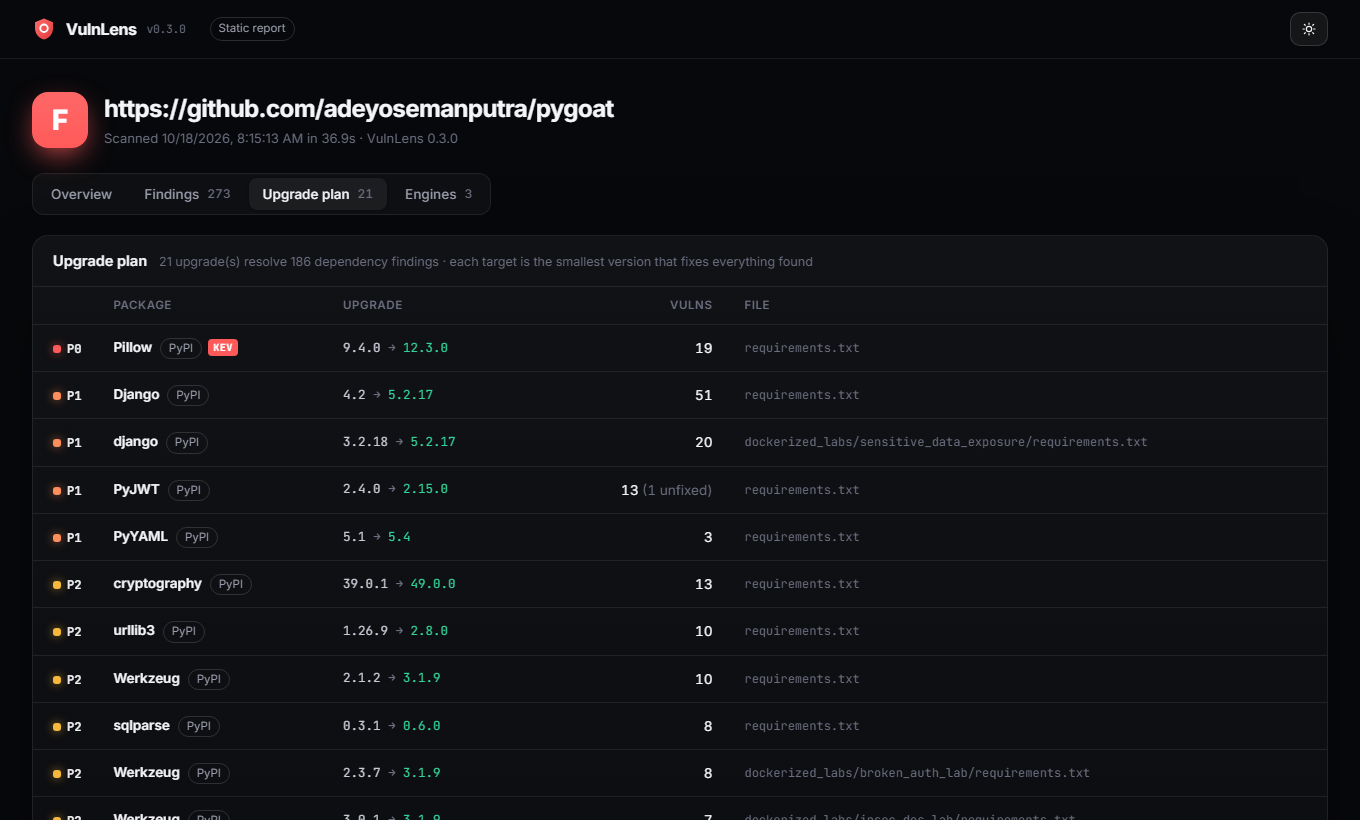Select the urllib3 package name
Viewport: 1360px width, 820px height.
click(x=134, y=630)
